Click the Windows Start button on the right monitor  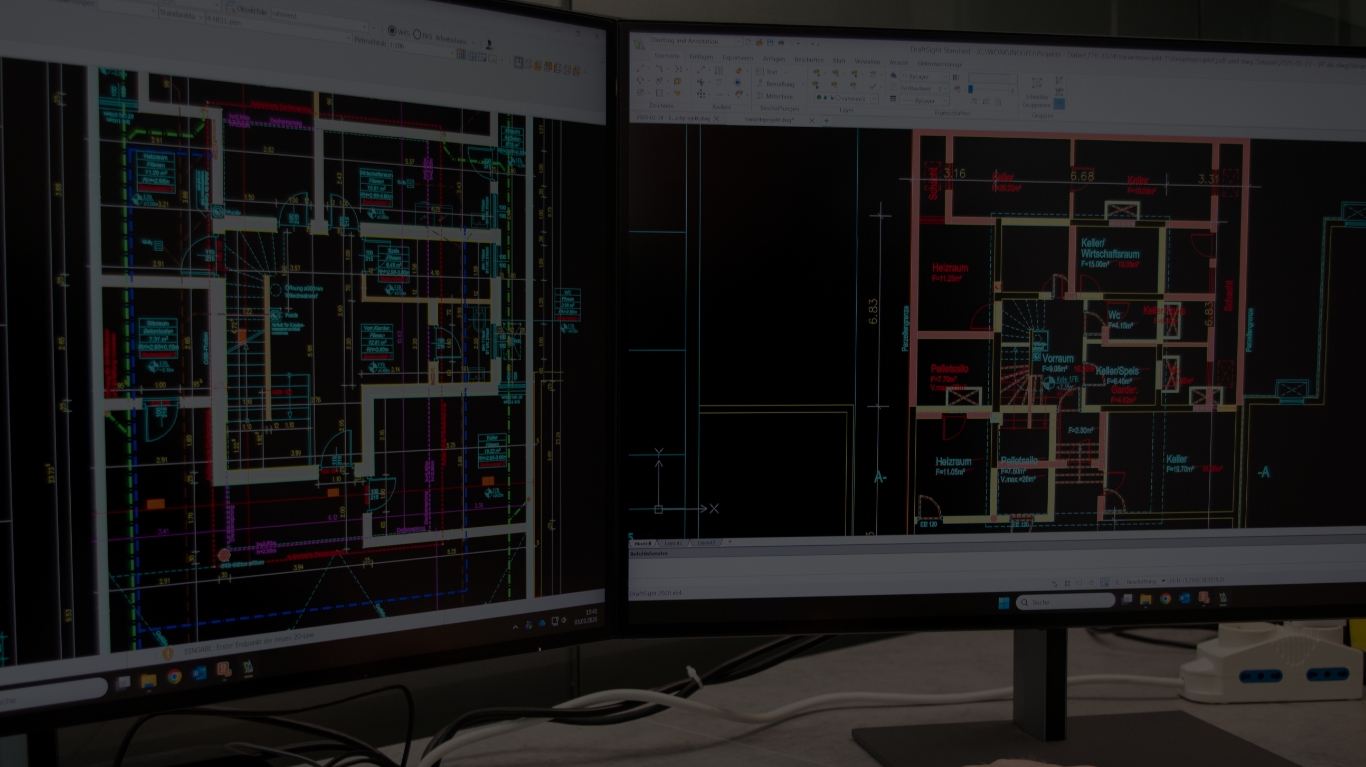click(x=1003, y=603)
